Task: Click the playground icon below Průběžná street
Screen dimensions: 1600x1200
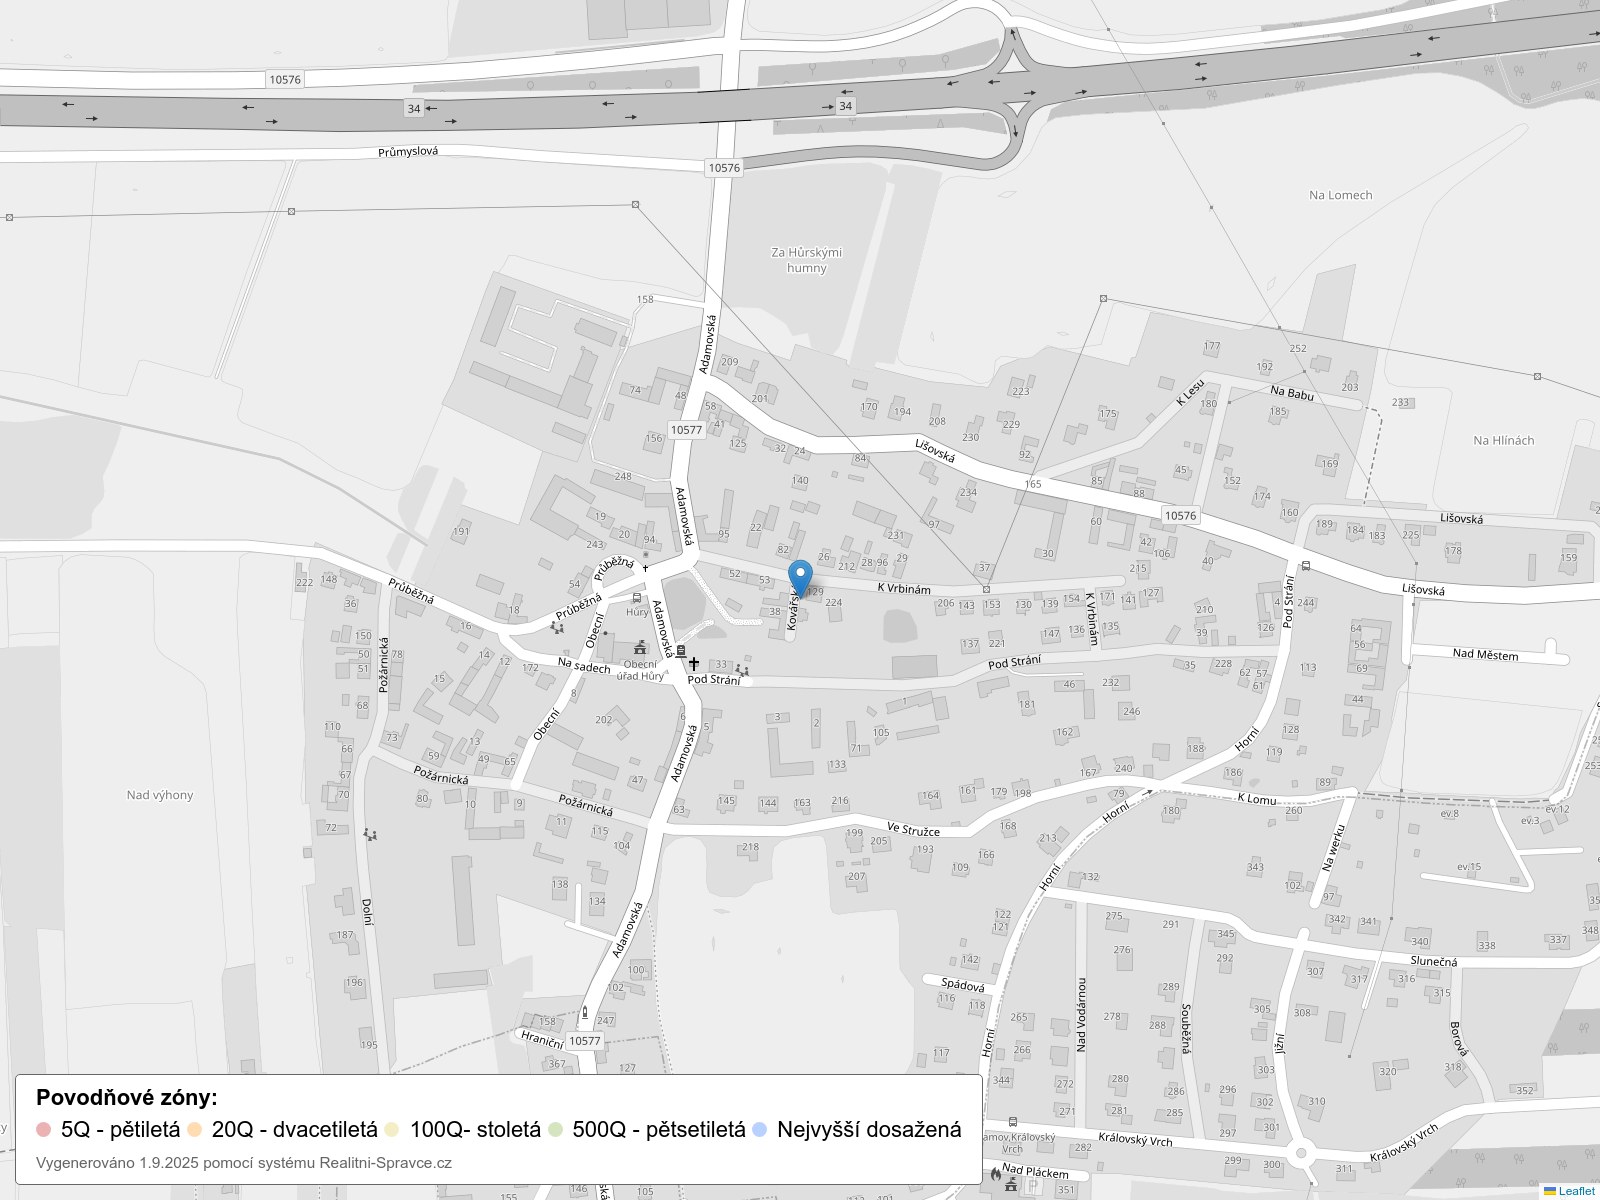Action: coord(557,627)
